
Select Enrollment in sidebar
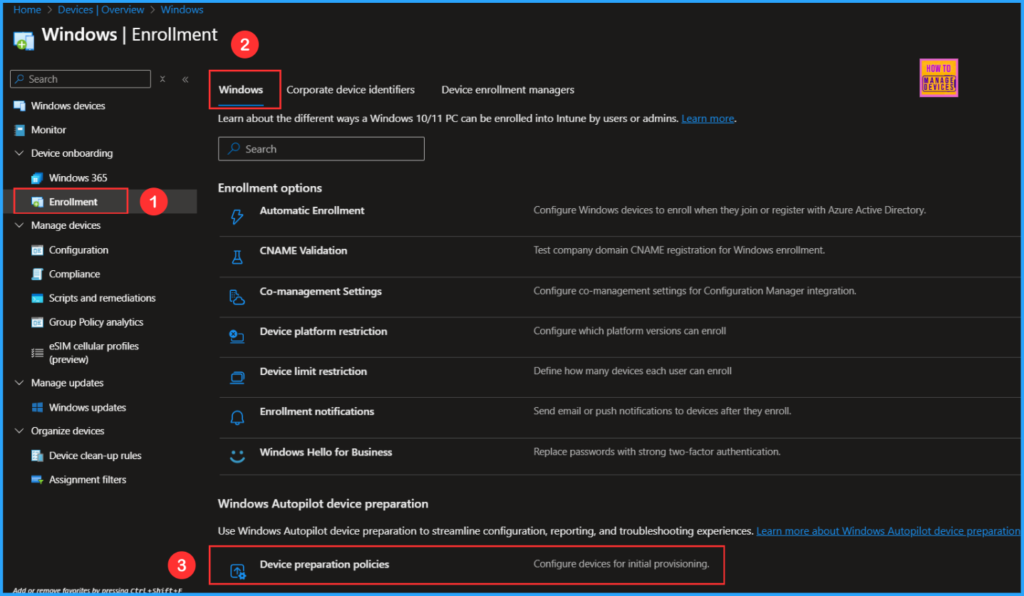click(73, 202)
